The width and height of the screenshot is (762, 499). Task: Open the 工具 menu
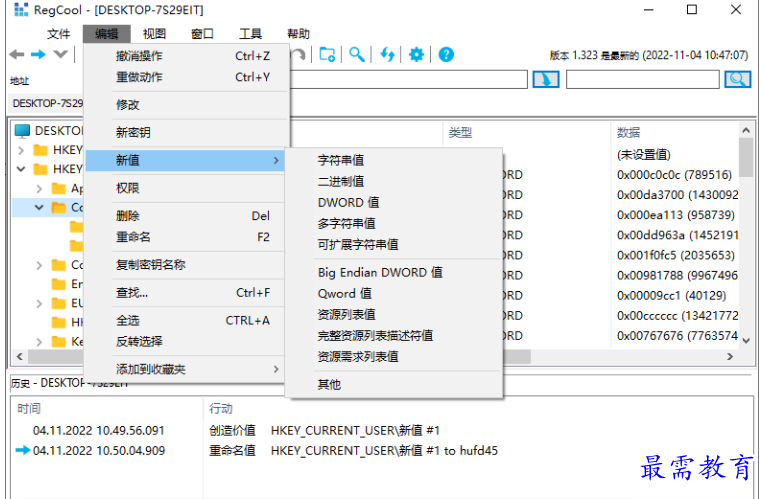250,34
